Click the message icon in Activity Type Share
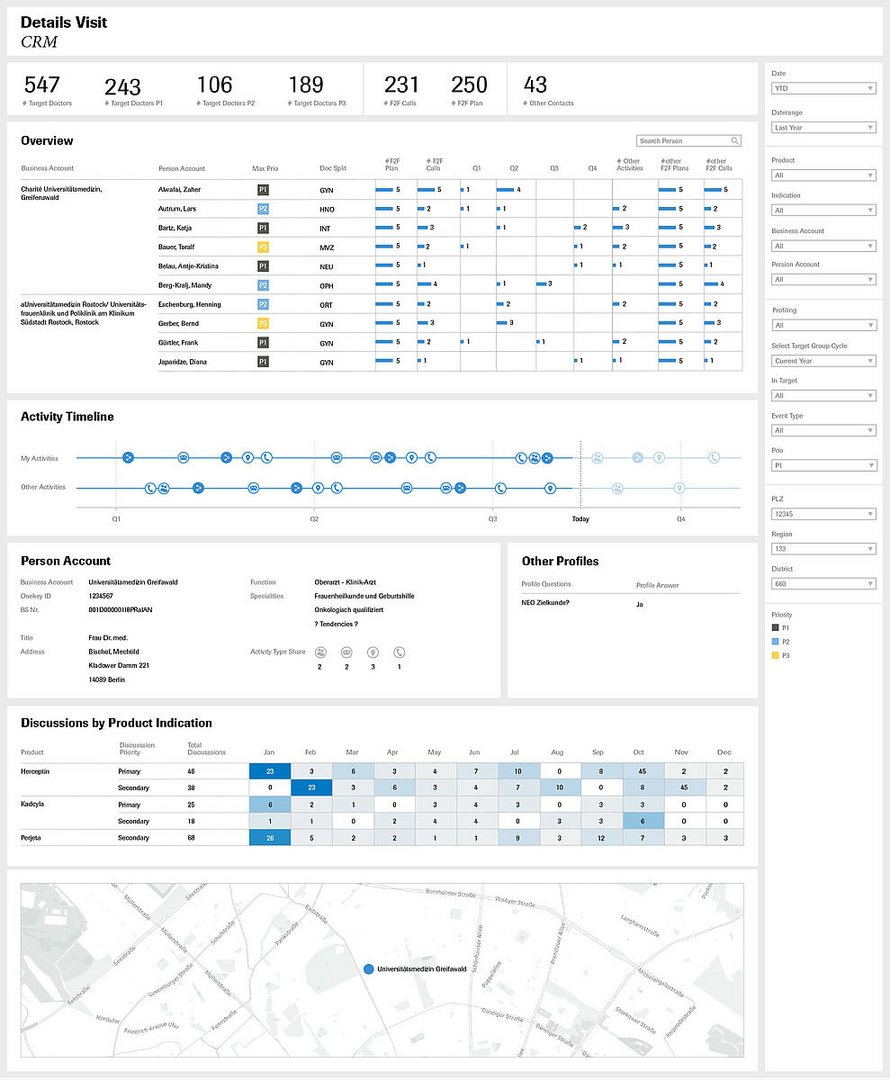This screenshot has width=890, height=1080. 346,652
